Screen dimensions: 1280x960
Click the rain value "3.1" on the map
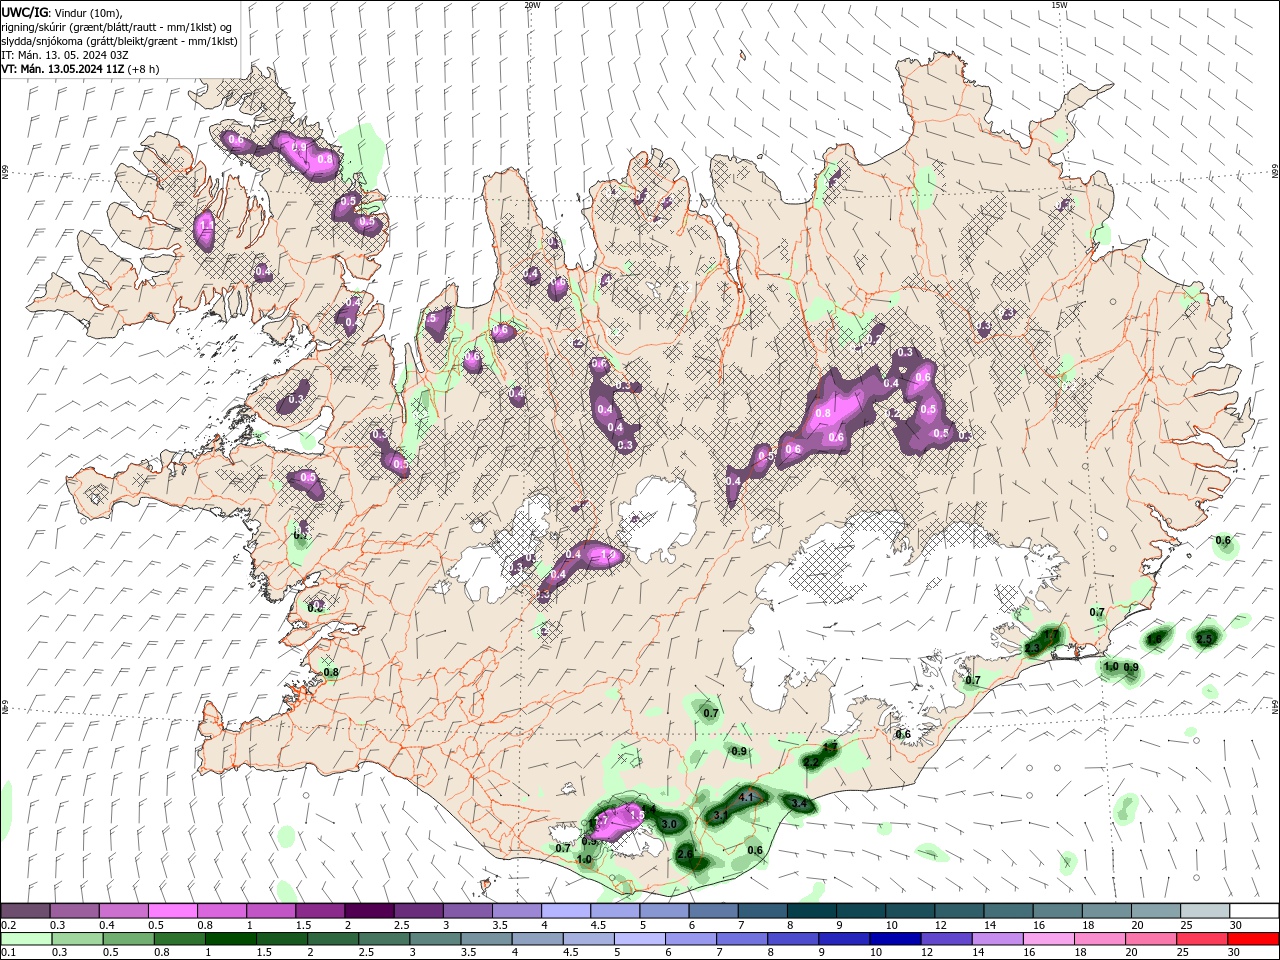720,816
